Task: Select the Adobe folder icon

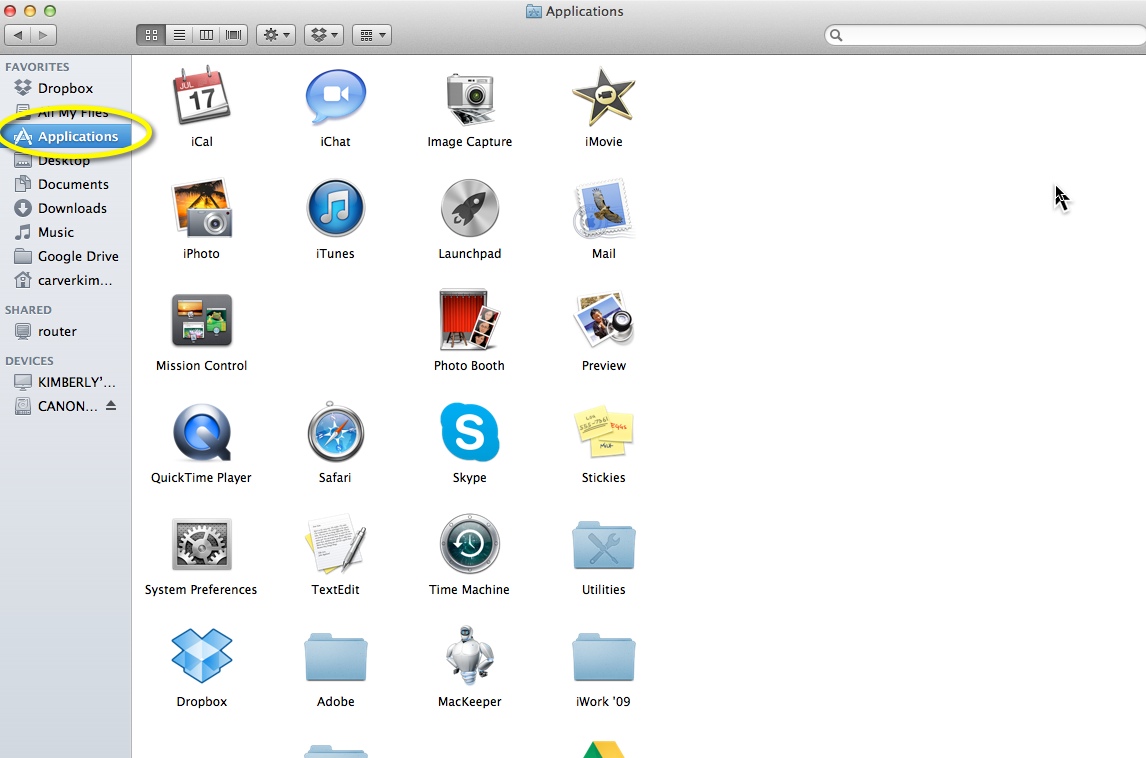Action: click(x=335, y=657)
